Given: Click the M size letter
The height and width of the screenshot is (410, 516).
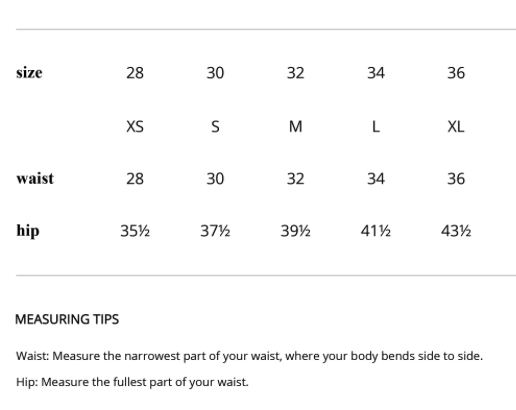Looking at the screenshot, I should (x=296, y=127).
